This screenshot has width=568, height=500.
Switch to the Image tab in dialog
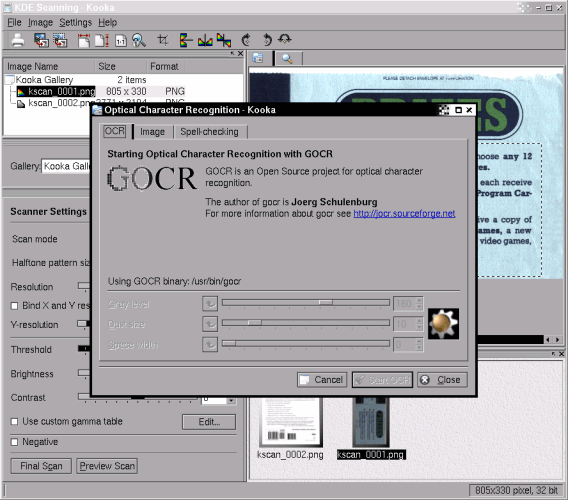153,132
